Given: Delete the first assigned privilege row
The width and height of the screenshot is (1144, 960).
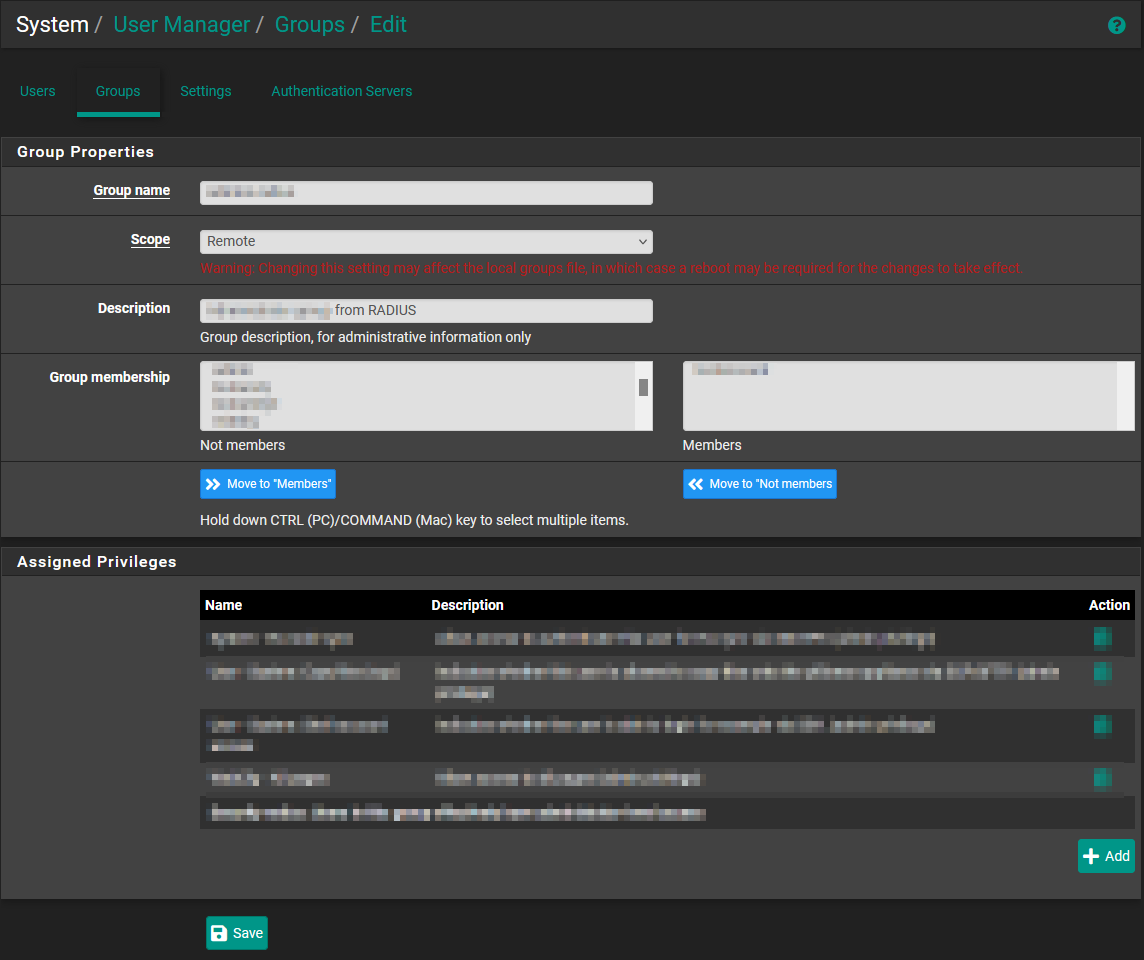Looking at the screenshot, I should tap(1102, 638).
